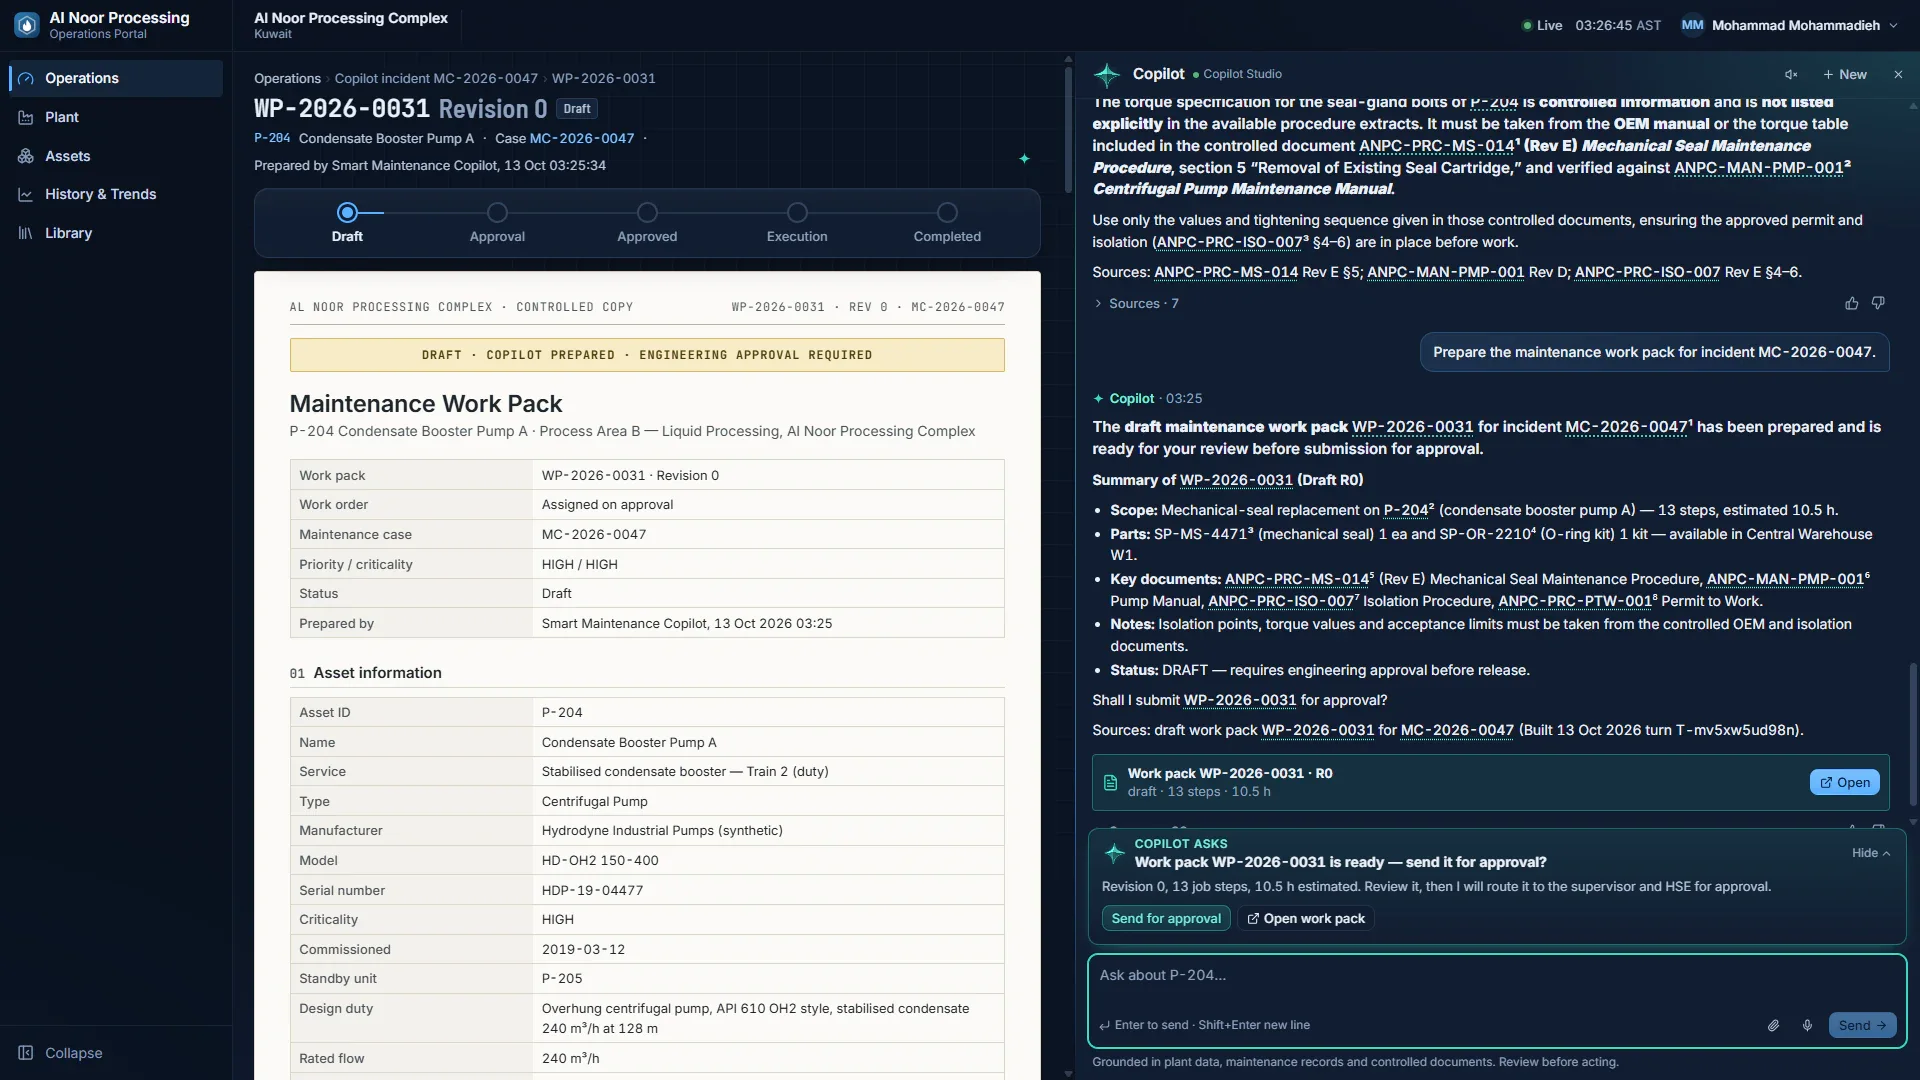
Task: Open the Library sidebar section
Action: point(116,233)
